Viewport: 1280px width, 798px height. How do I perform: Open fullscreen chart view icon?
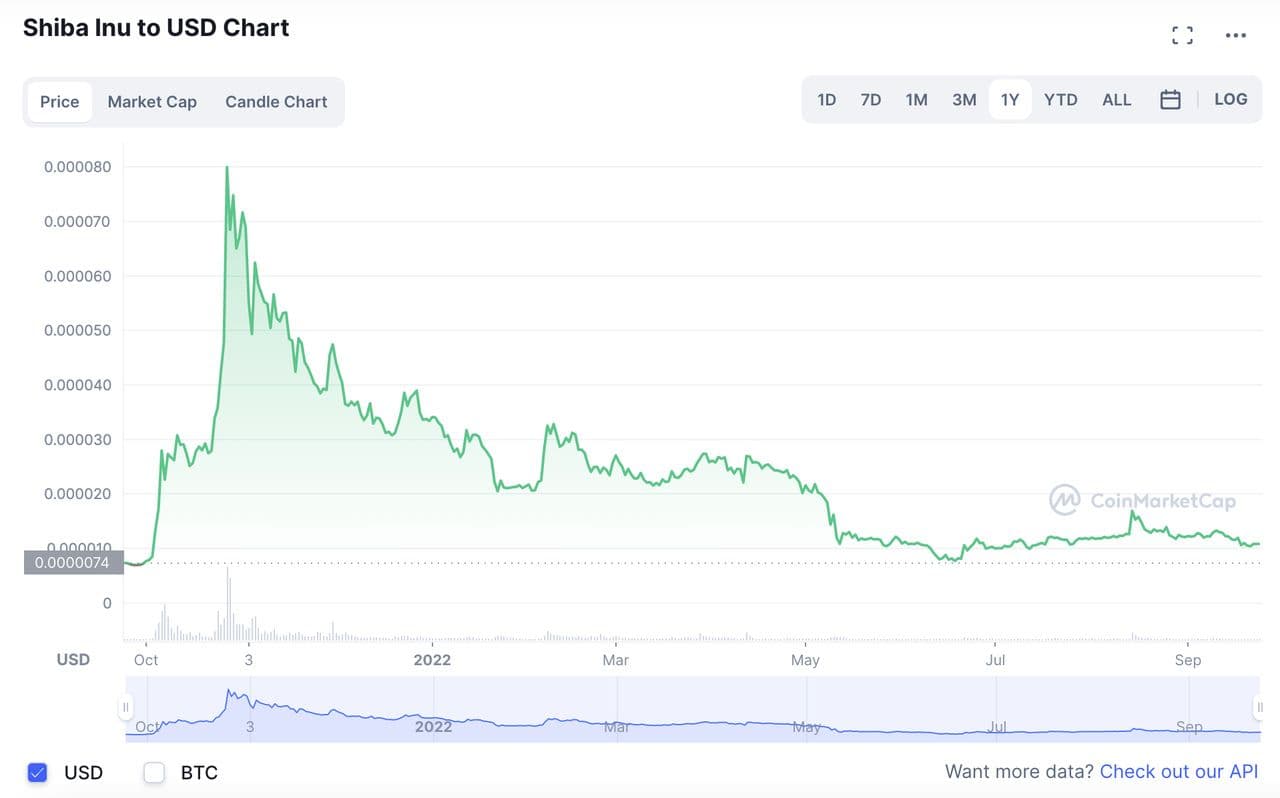(1182, 36)
